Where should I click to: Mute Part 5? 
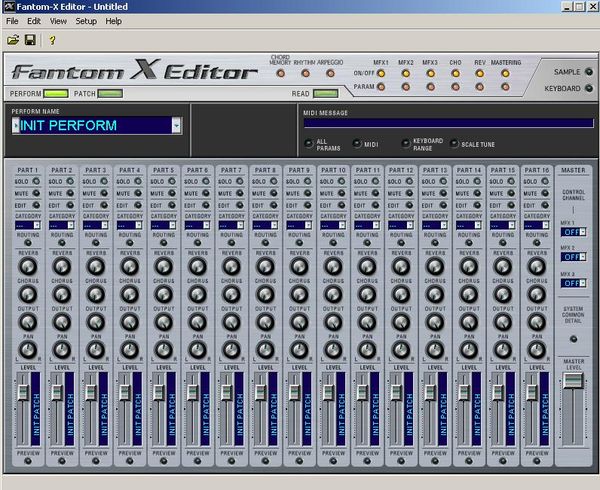(x=172, y=194)
